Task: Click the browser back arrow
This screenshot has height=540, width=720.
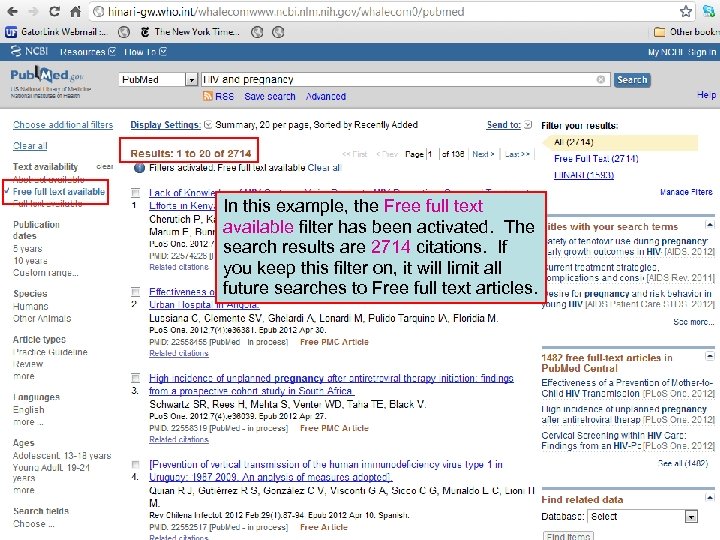Action: [x=12, y=11]
